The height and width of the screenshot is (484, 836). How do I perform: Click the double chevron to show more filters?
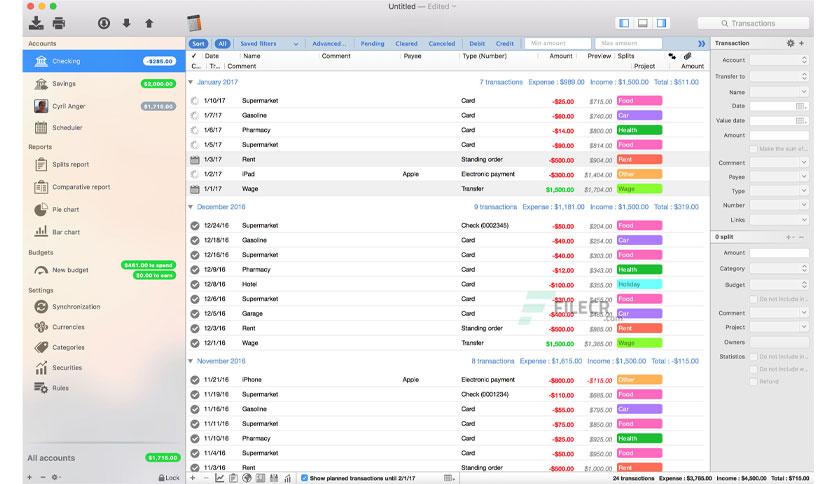coord(702,44)
